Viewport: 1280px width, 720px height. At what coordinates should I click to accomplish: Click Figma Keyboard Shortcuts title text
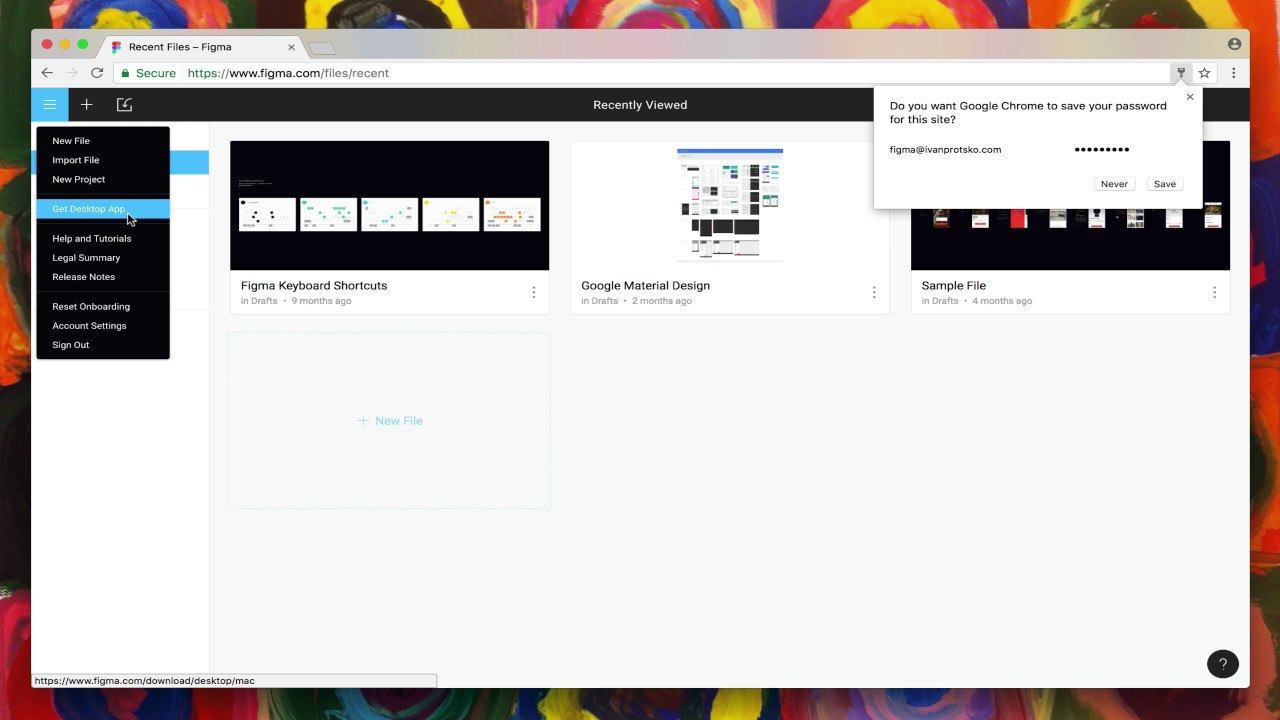coord(314,286)
